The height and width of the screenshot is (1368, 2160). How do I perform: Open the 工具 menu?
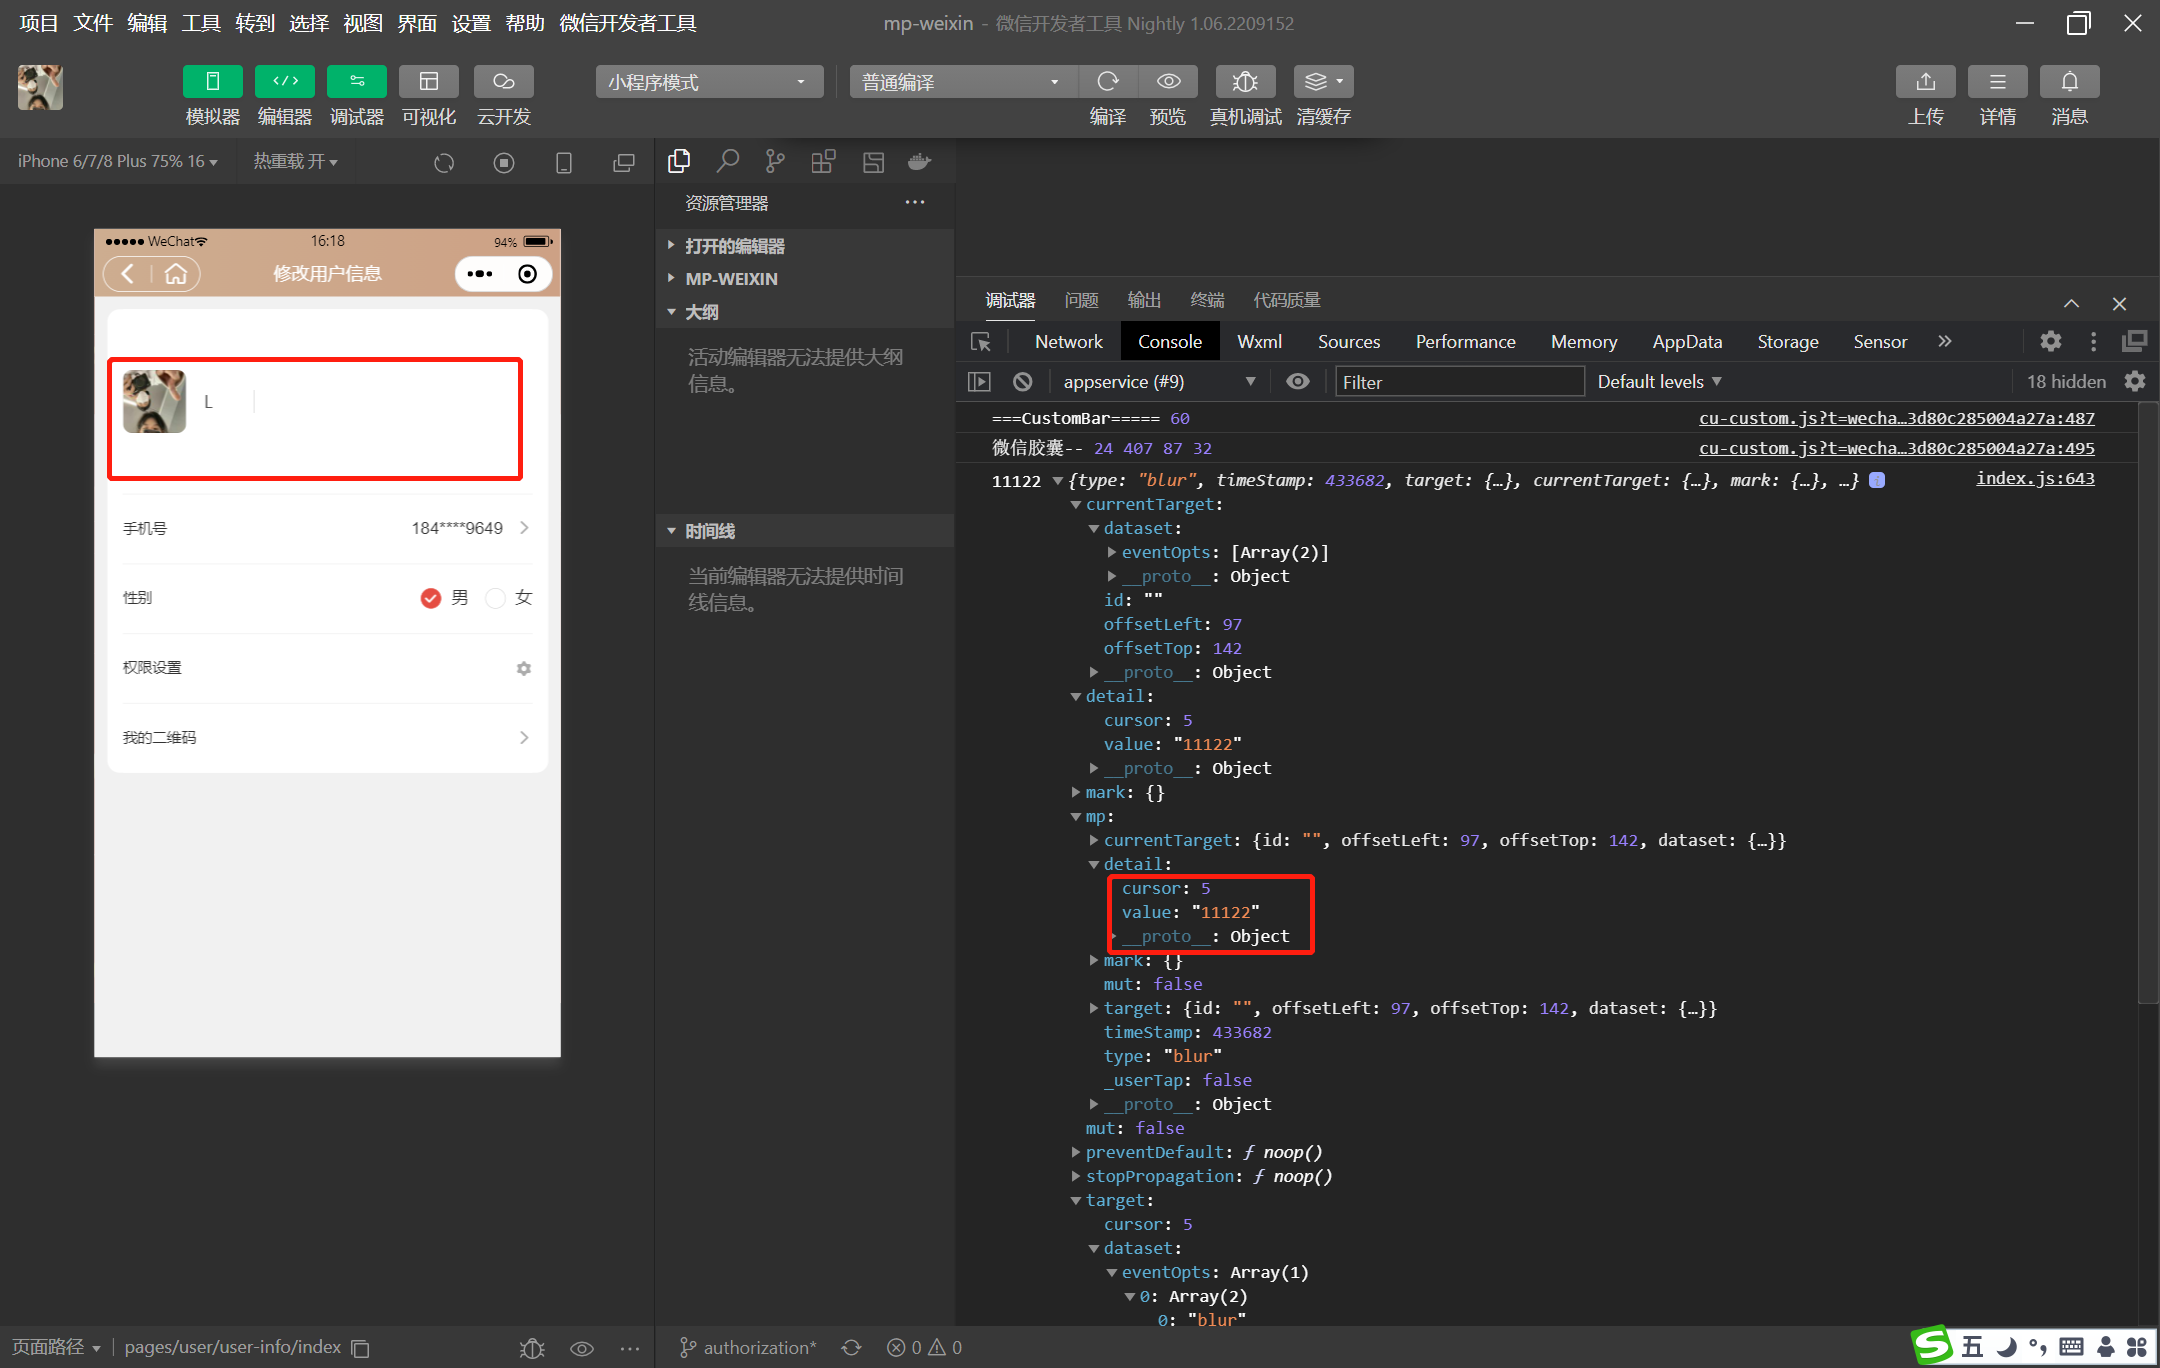[x=200, y=23]
